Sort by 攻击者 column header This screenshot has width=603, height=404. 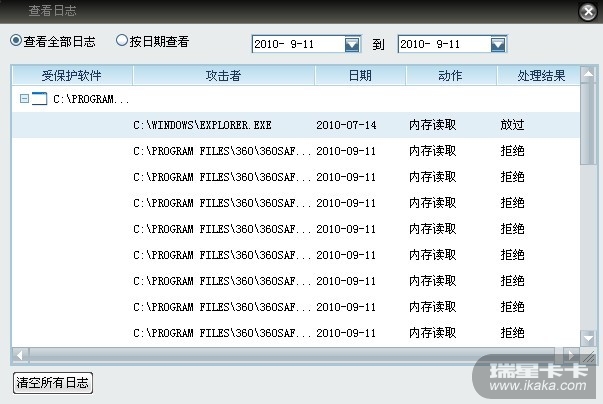pos(223,75)
